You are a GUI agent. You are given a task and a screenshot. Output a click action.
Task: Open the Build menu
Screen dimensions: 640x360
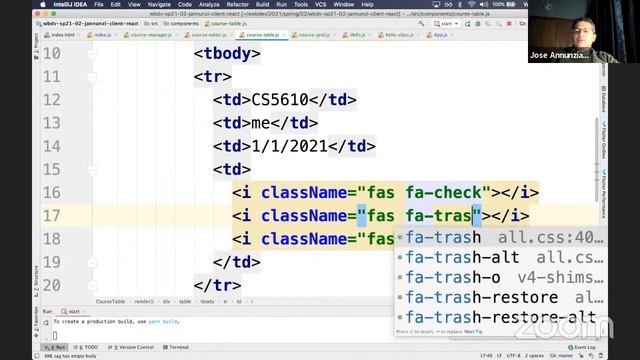click(262, 4)
